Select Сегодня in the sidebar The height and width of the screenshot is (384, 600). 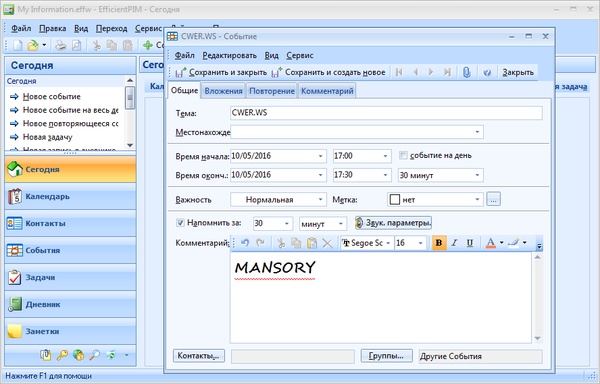[70, 169]
